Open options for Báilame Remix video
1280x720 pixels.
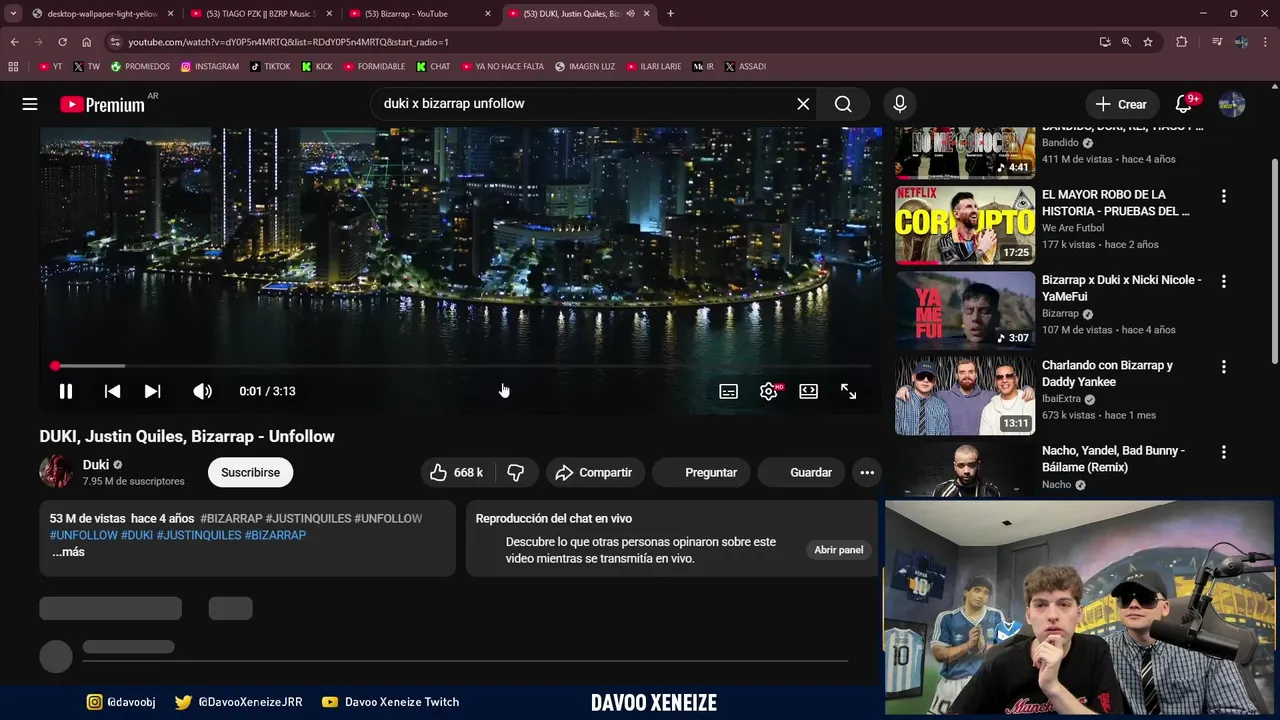[1223, 452]
